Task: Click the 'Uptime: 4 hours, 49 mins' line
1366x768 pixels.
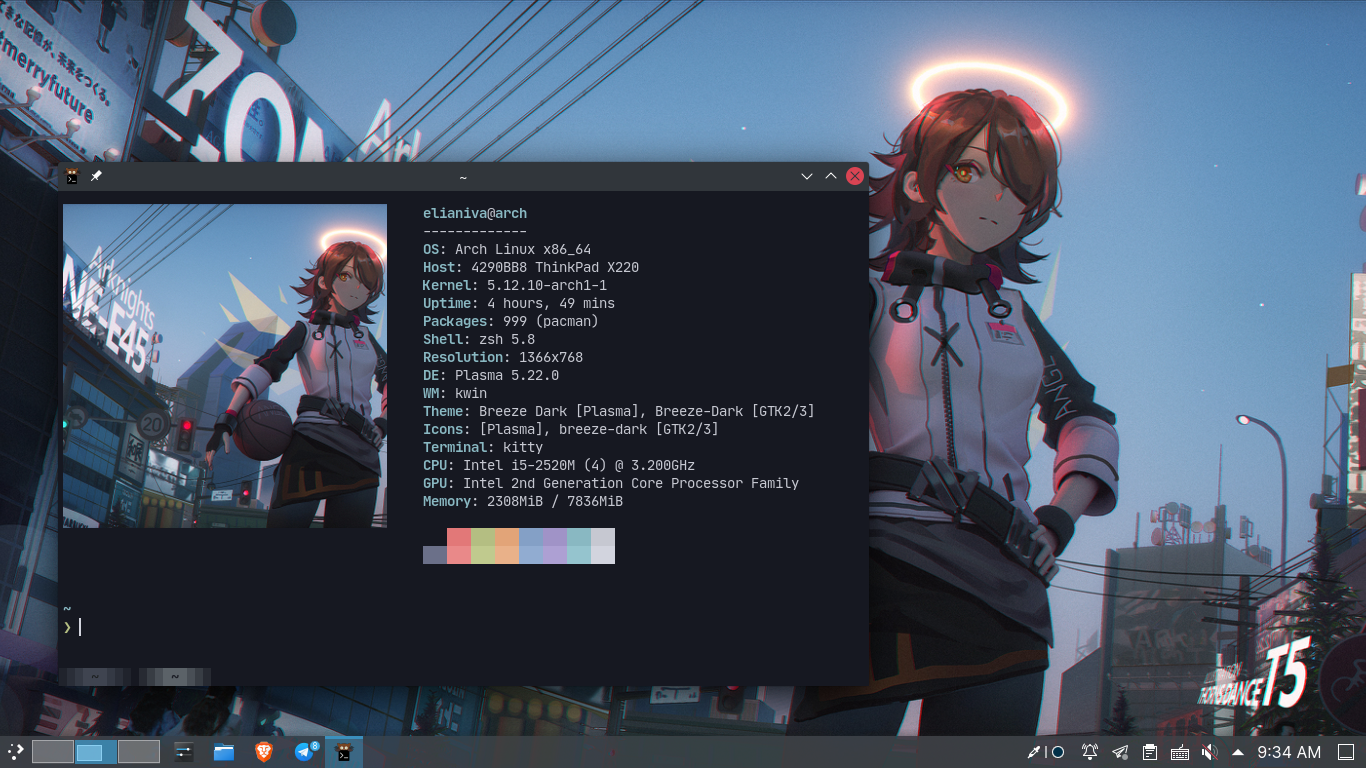Action: (x=519, y=303)
